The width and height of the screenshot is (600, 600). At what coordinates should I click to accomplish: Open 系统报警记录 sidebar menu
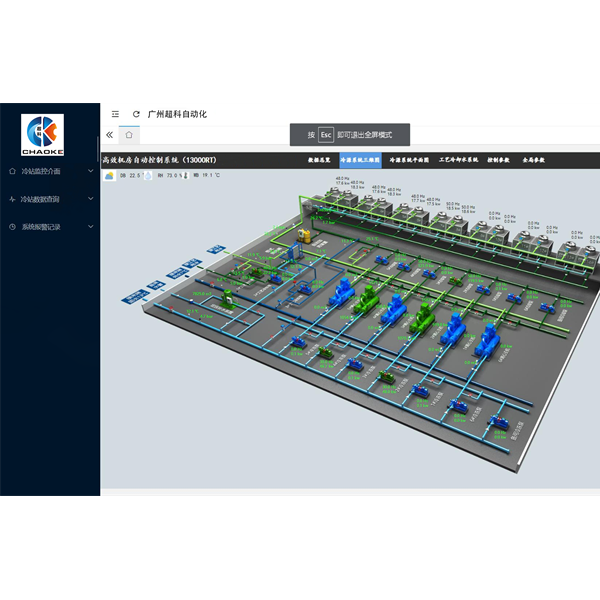click(50, 227)
